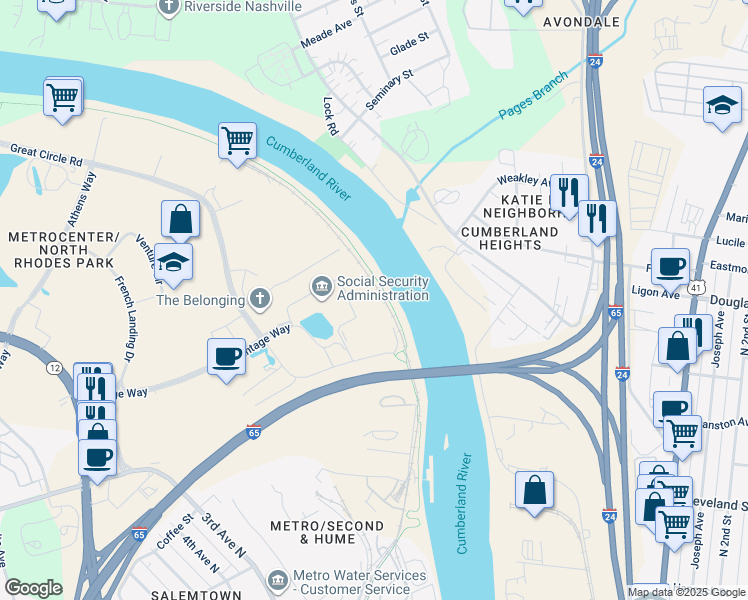Click the Map data ©2025 Google text
748x600 pixels.
pyautogui.click(x=686, y=592)
